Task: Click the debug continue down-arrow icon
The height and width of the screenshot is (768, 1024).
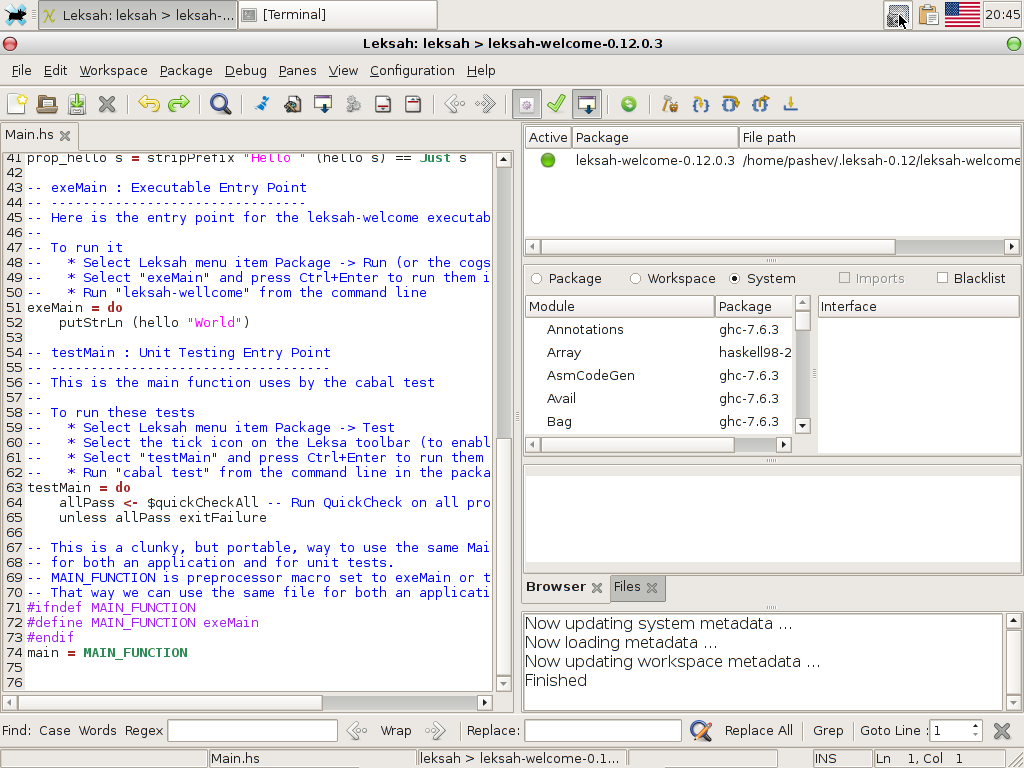Action: click(x=790, y=104)
